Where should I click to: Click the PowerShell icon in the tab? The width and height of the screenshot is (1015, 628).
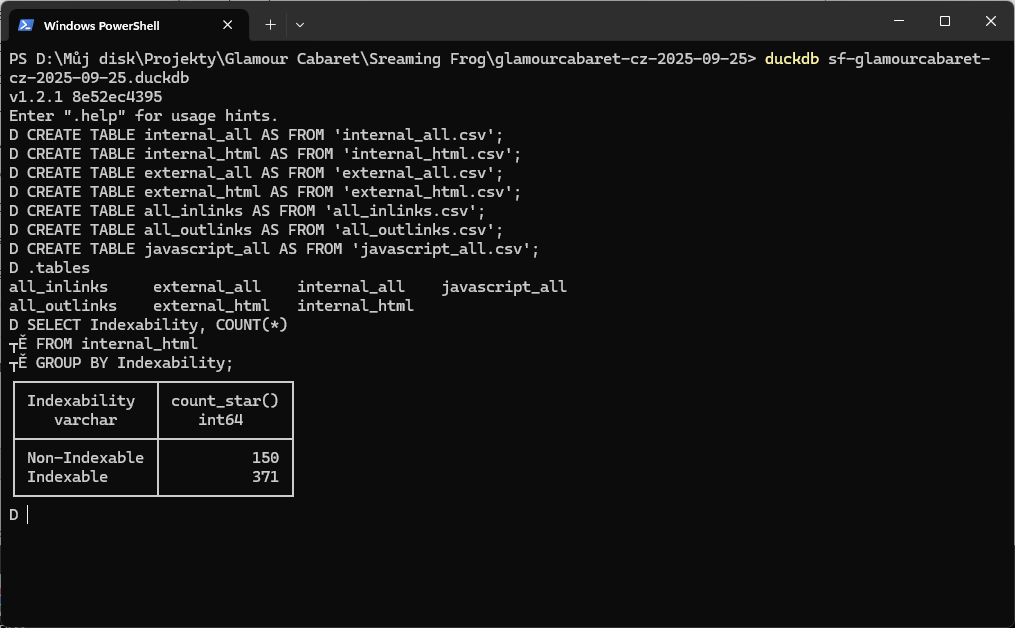pyautogui.click(x=26, y=25)
